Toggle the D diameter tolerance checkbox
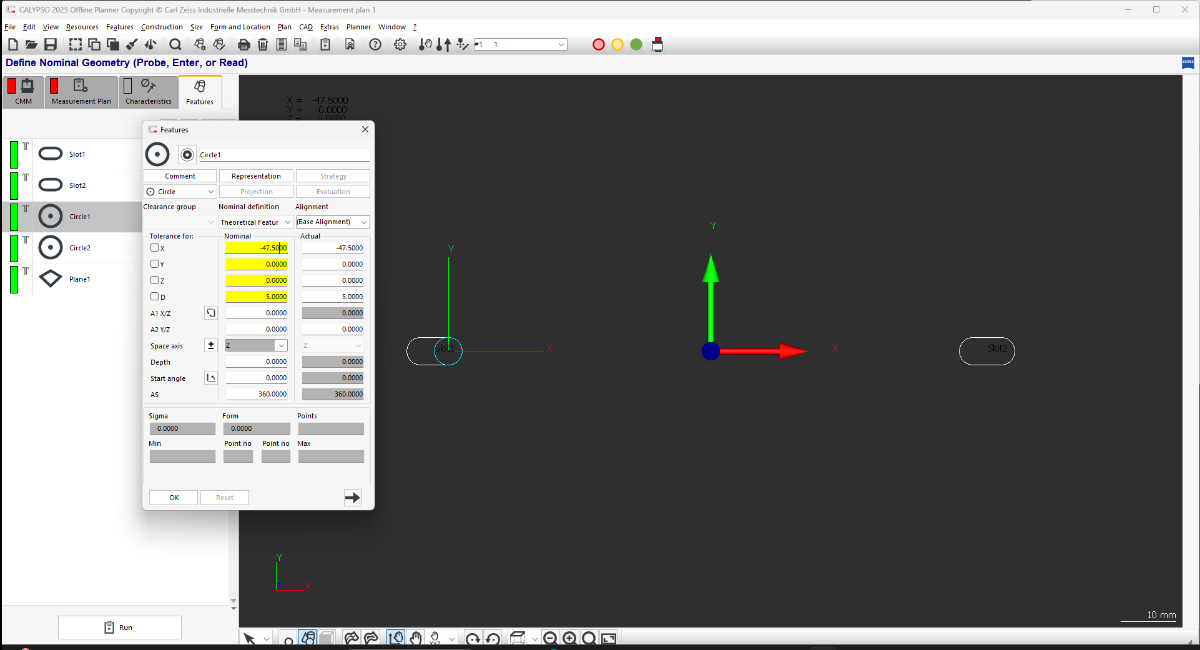The image size is (1200, 650). pos(154,297)
